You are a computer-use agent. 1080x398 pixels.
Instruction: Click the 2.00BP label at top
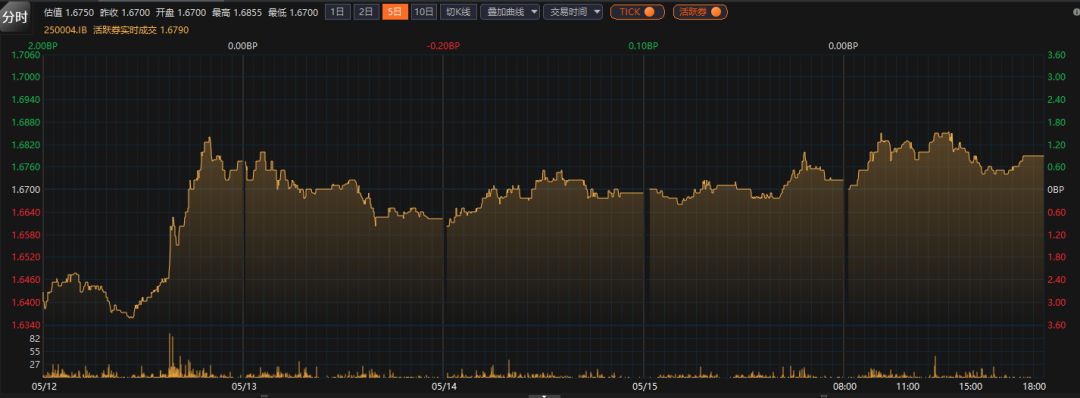click(43, 46)
